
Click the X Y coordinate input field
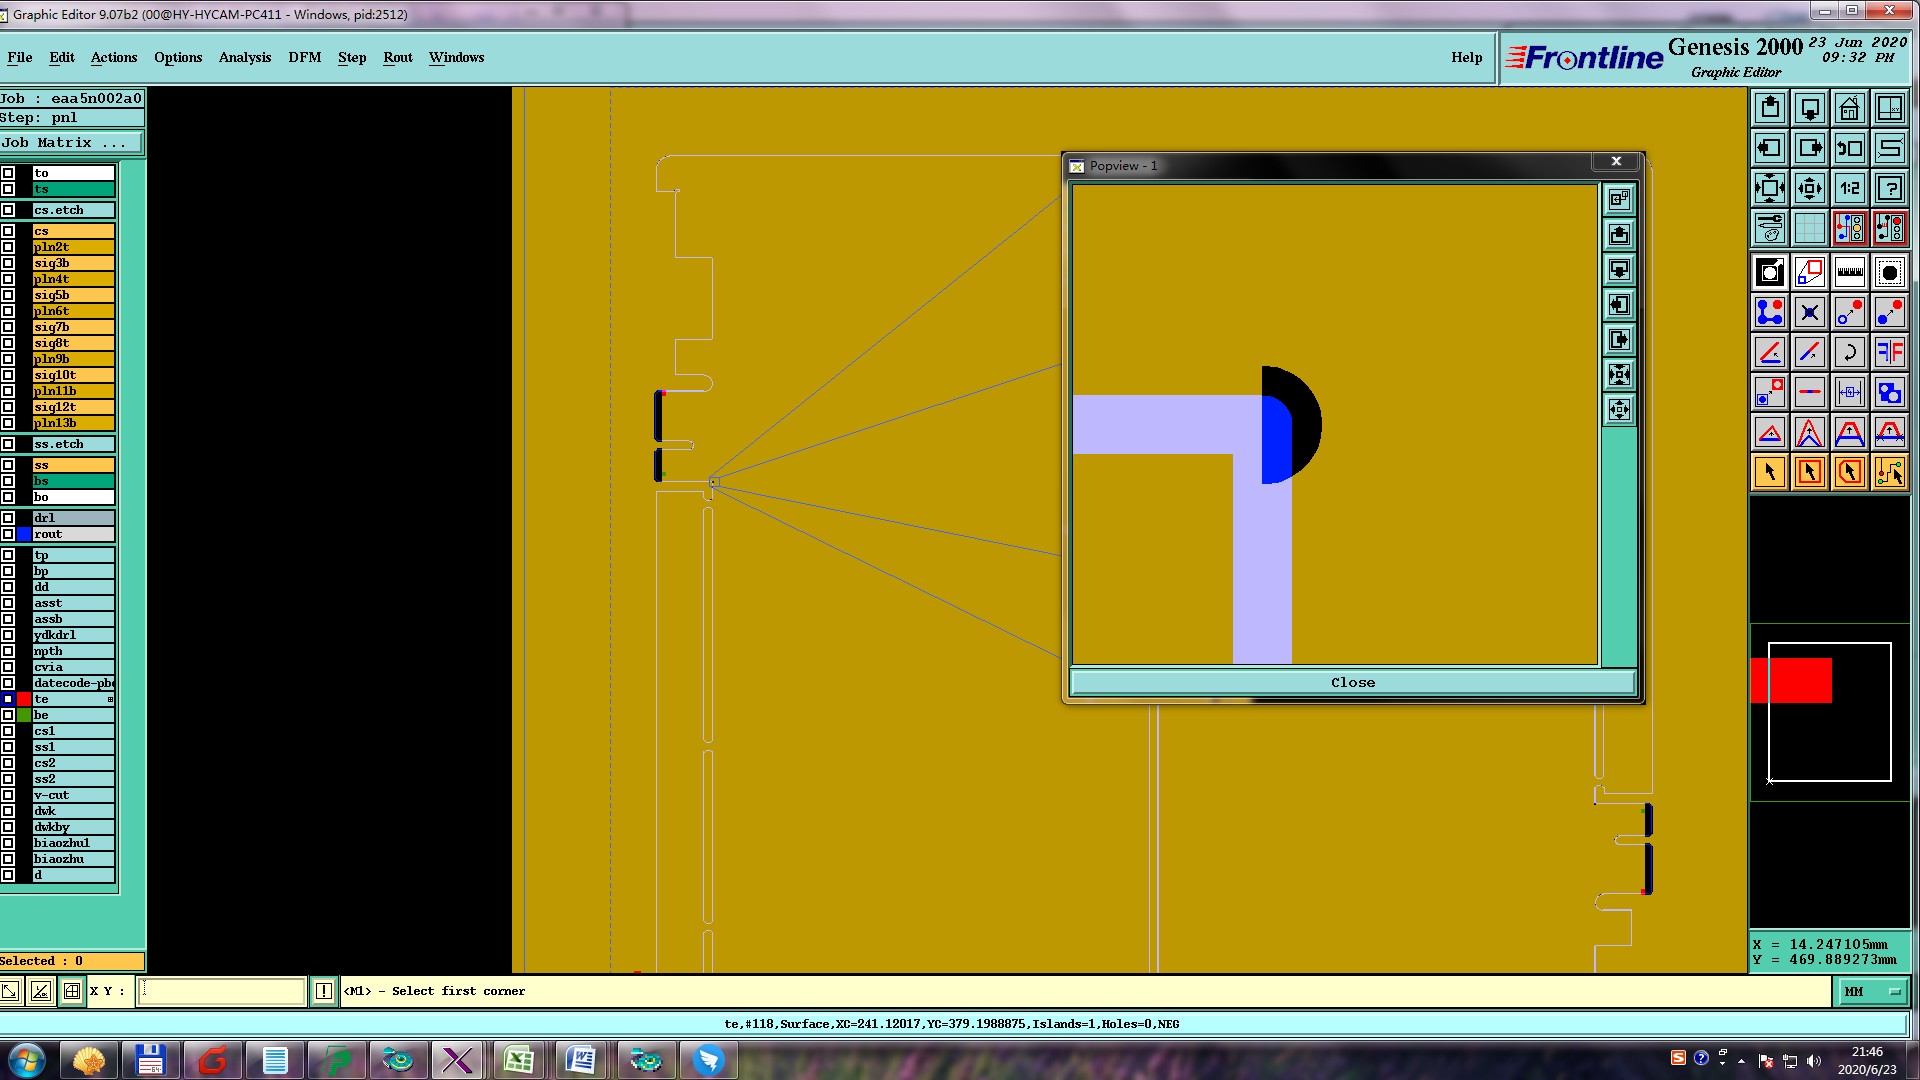[x=221, y=991]
